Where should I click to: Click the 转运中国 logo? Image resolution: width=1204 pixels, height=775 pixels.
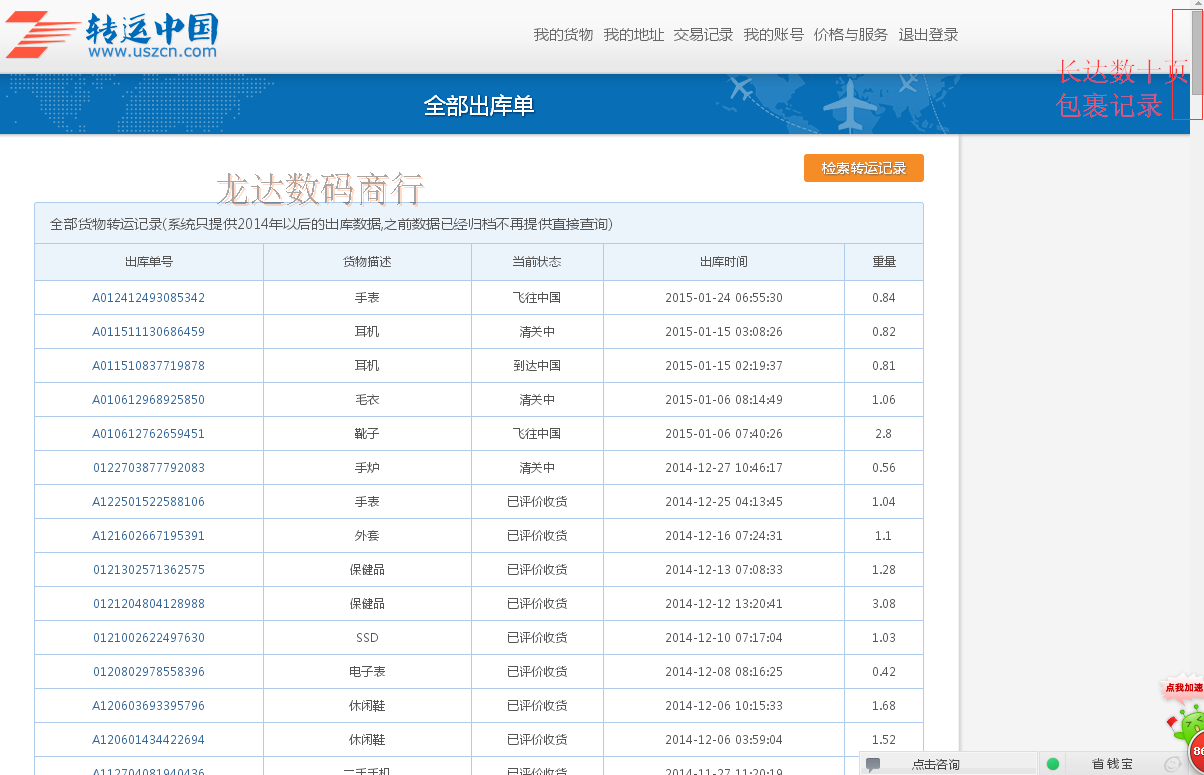112,35
